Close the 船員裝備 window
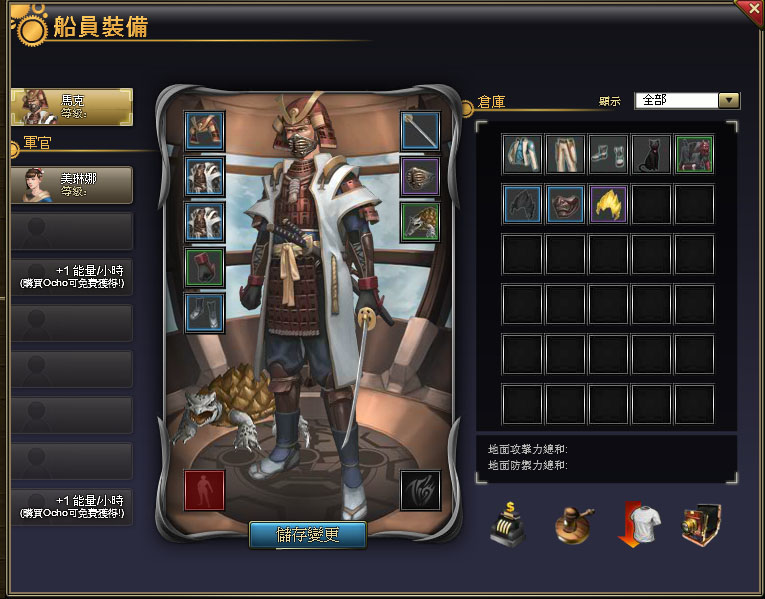 752,11
